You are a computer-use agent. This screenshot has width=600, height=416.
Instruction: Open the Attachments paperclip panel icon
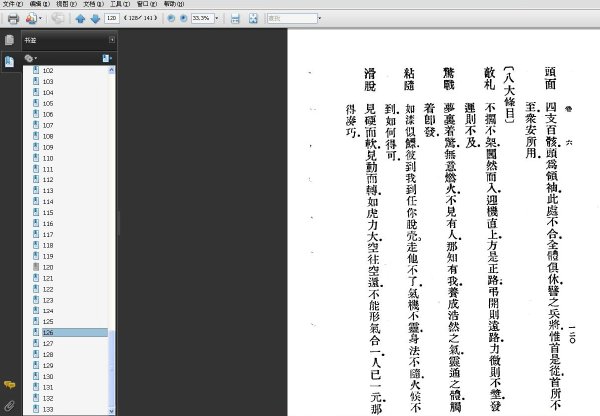click(x=9, y=405)
